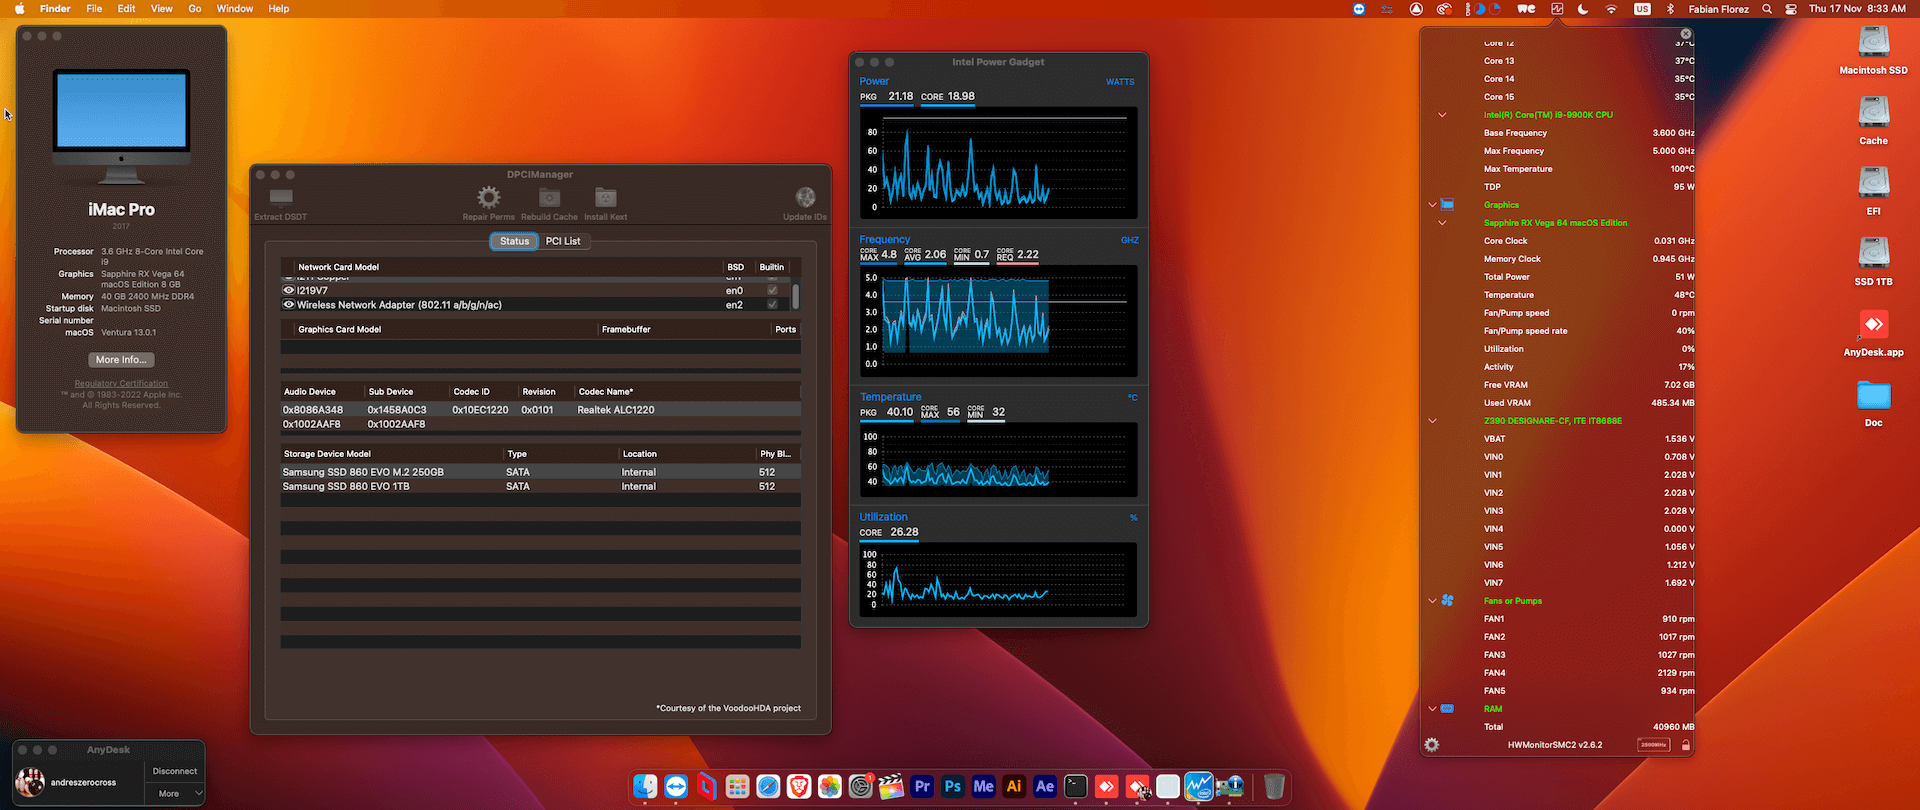Click Wi-Fi icon in menu bar

1611,9
